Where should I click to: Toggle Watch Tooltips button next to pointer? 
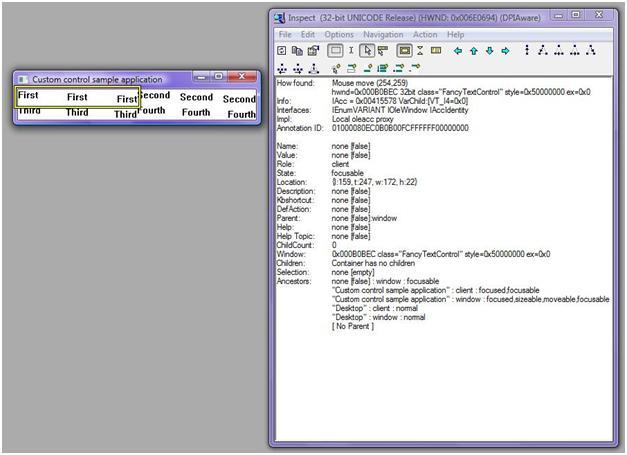pyautogui.click(x=383, y=51)
